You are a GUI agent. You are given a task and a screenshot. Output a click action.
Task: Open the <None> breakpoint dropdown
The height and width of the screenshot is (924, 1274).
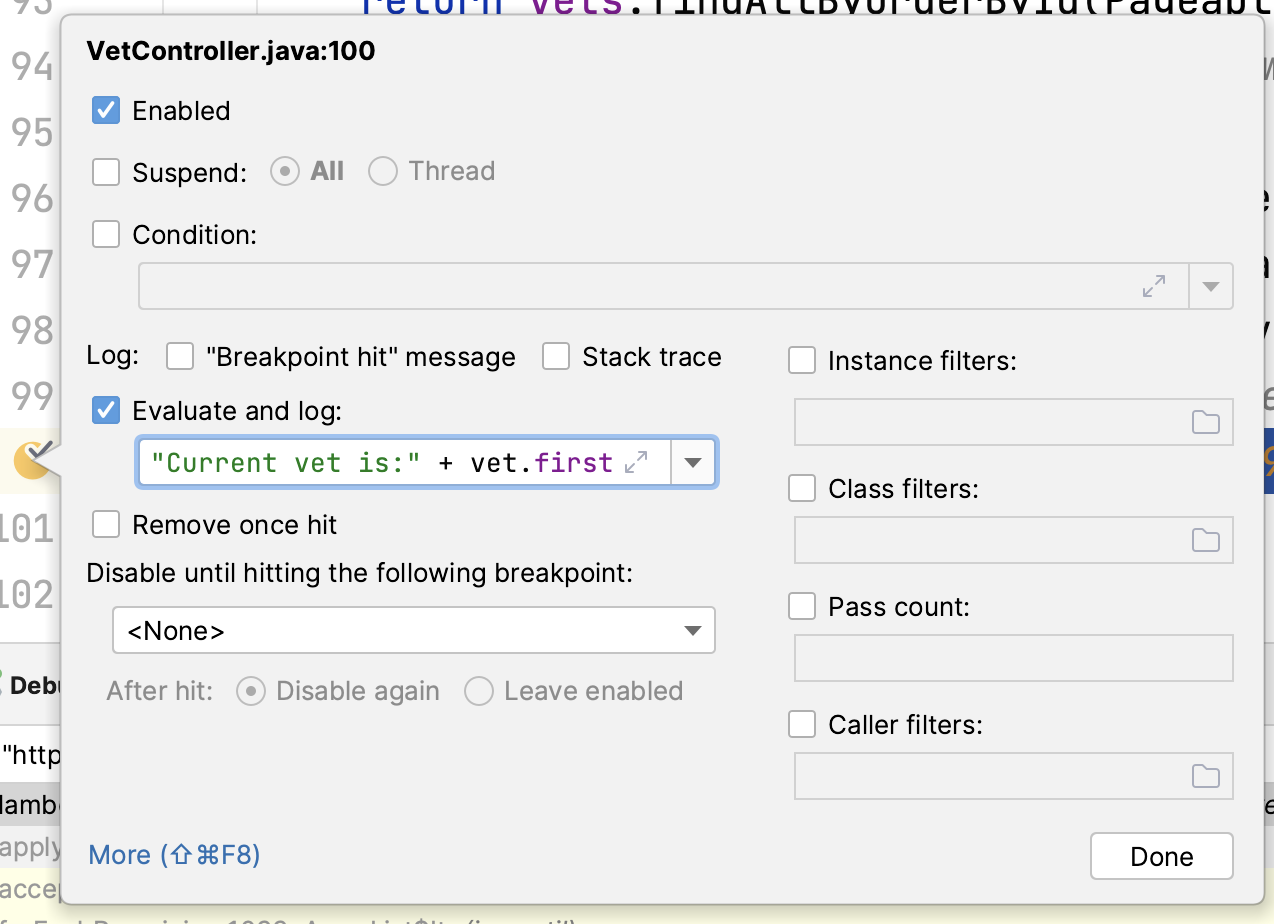[x=413, y=630]
